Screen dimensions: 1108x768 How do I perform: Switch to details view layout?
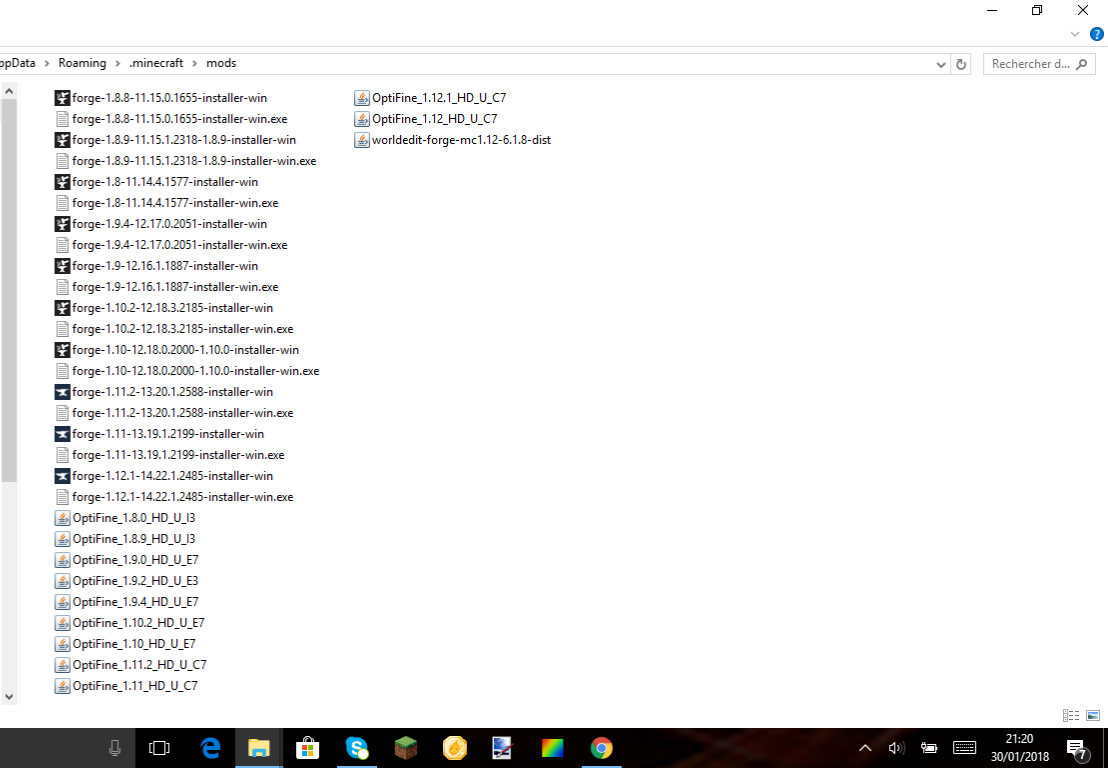[x=1071, y=716]
